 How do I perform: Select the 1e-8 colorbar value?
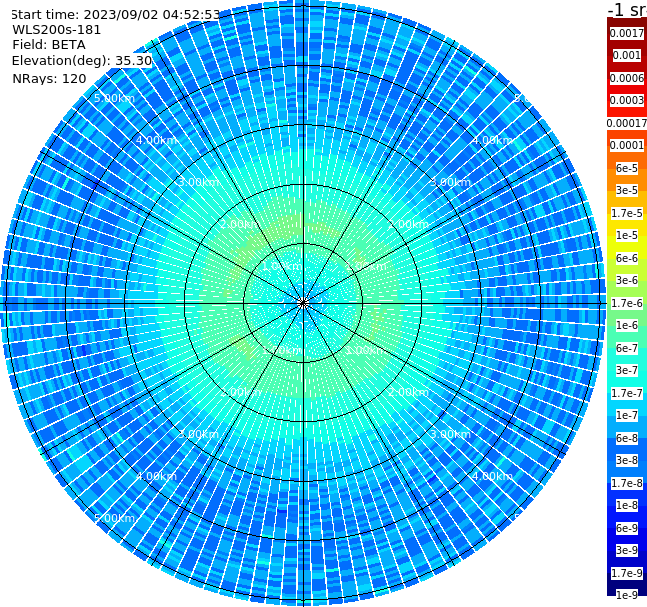pos(627,505)
